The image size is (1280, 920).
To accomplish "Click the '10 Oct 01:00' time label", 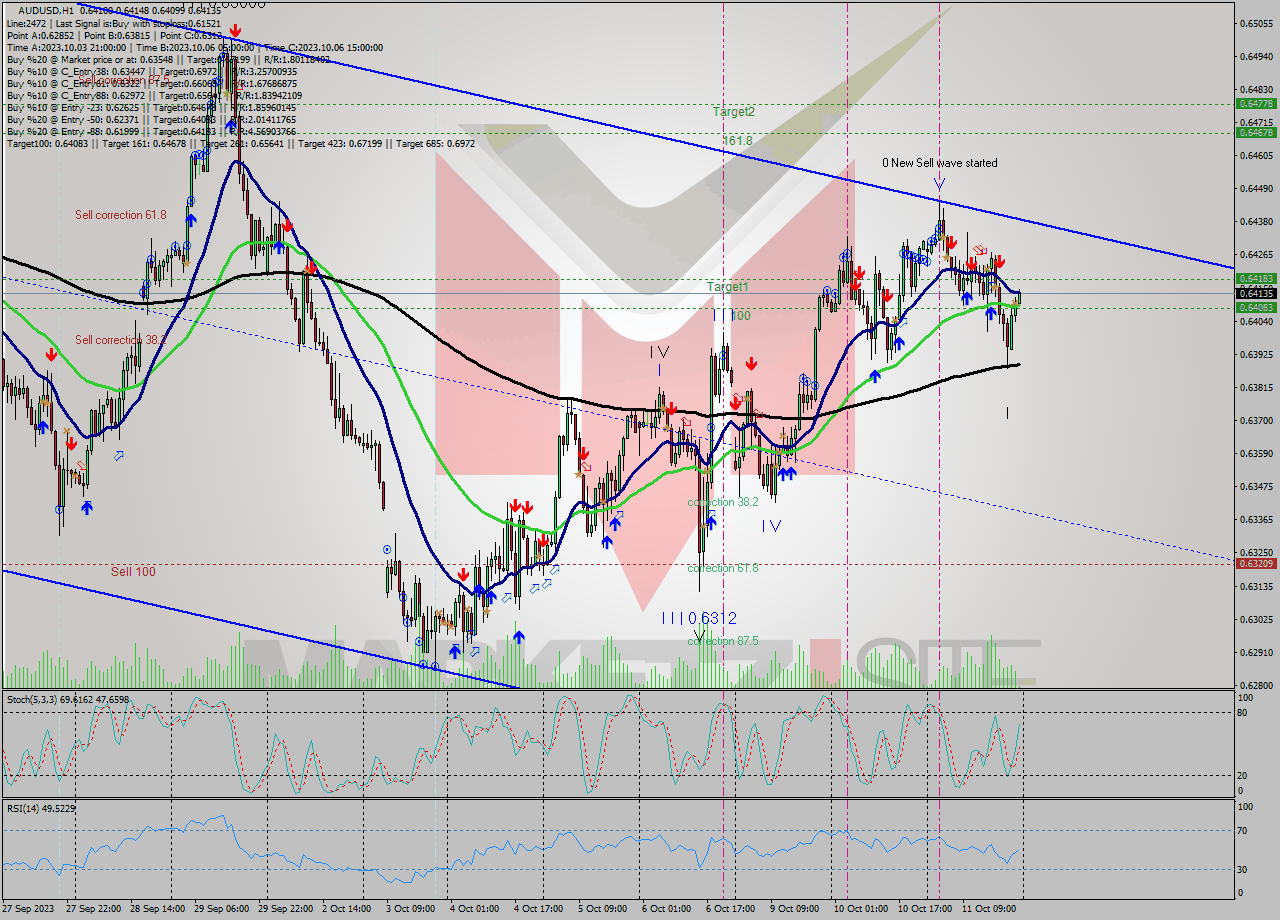I will [x=861, y=909].
